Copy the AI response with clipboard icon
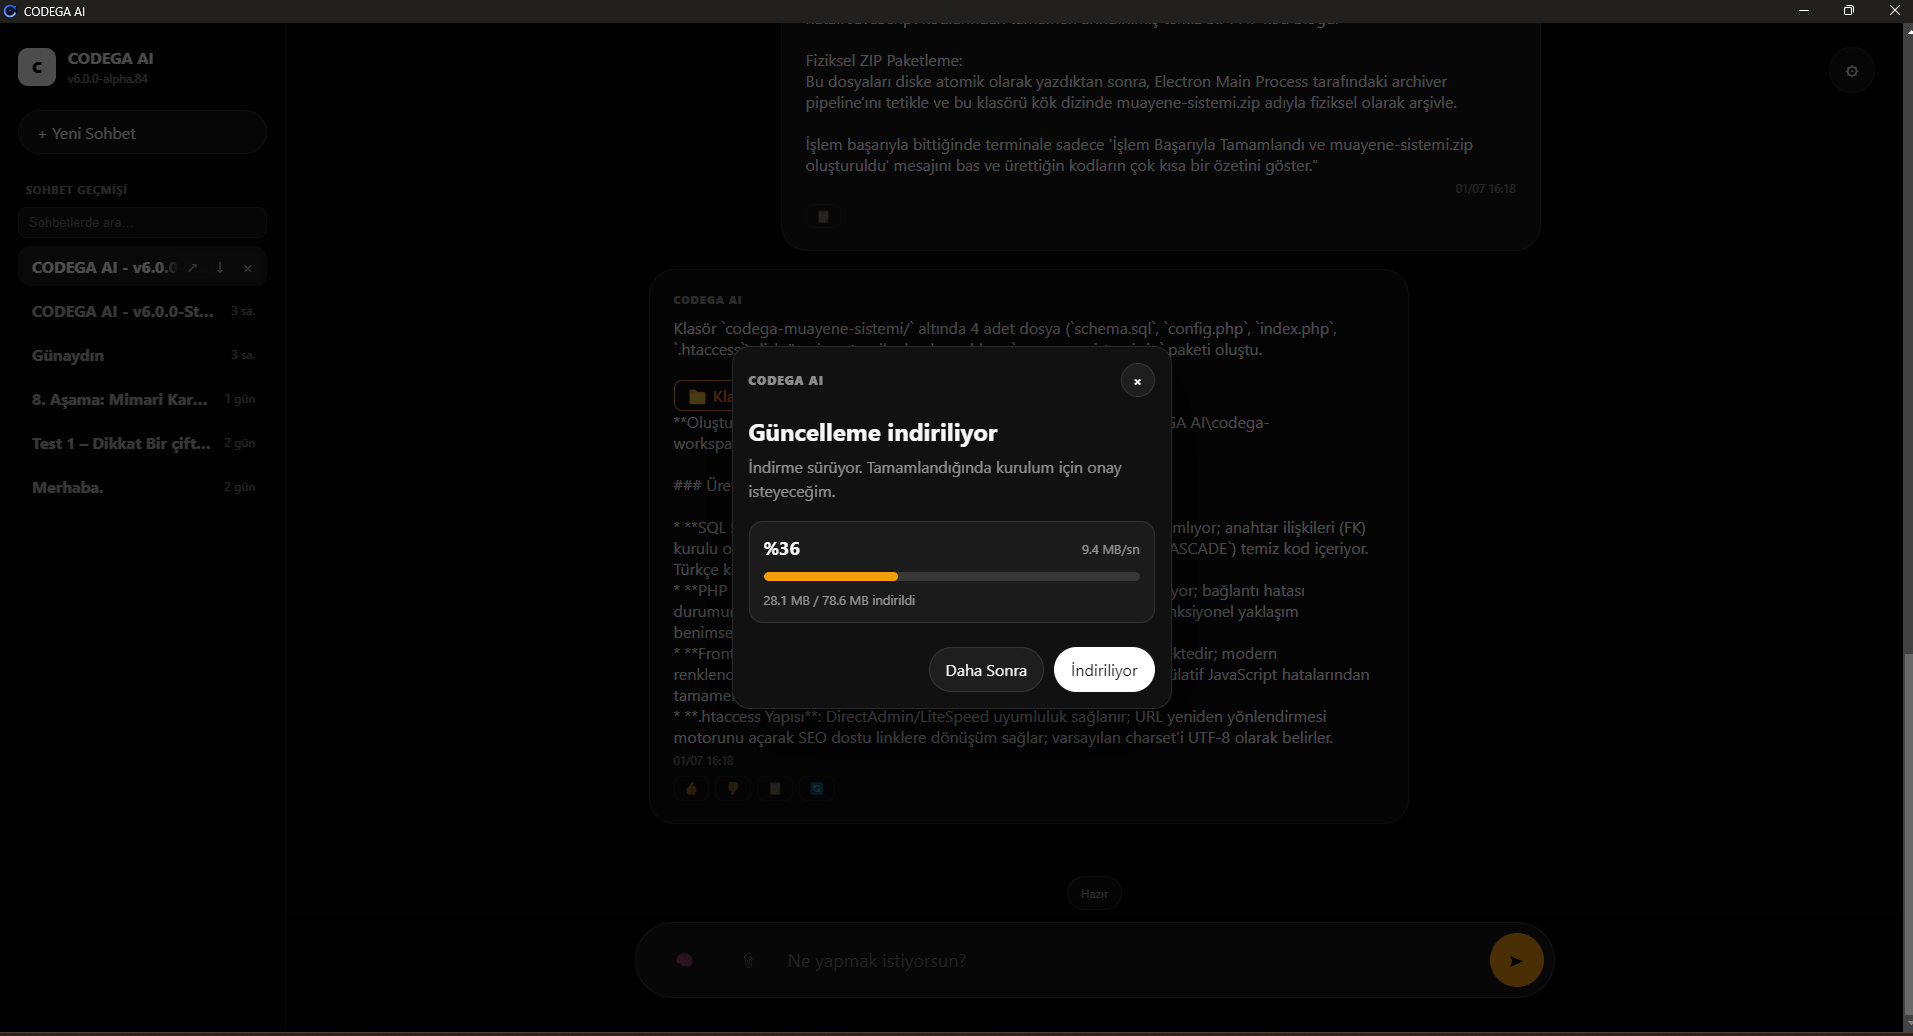Image resolution: width=1913 pixels, height=1036 pixels. pos(775,789)
